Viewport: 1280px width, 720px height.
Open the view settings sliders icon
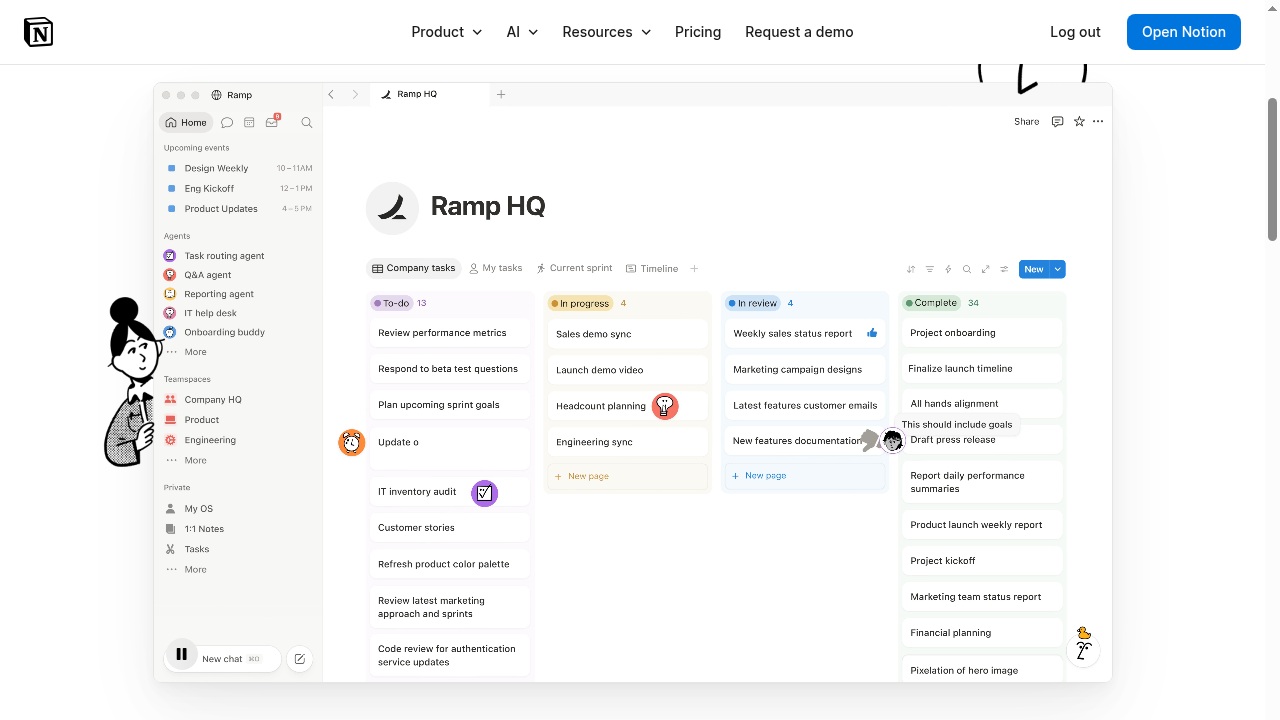1004,269
